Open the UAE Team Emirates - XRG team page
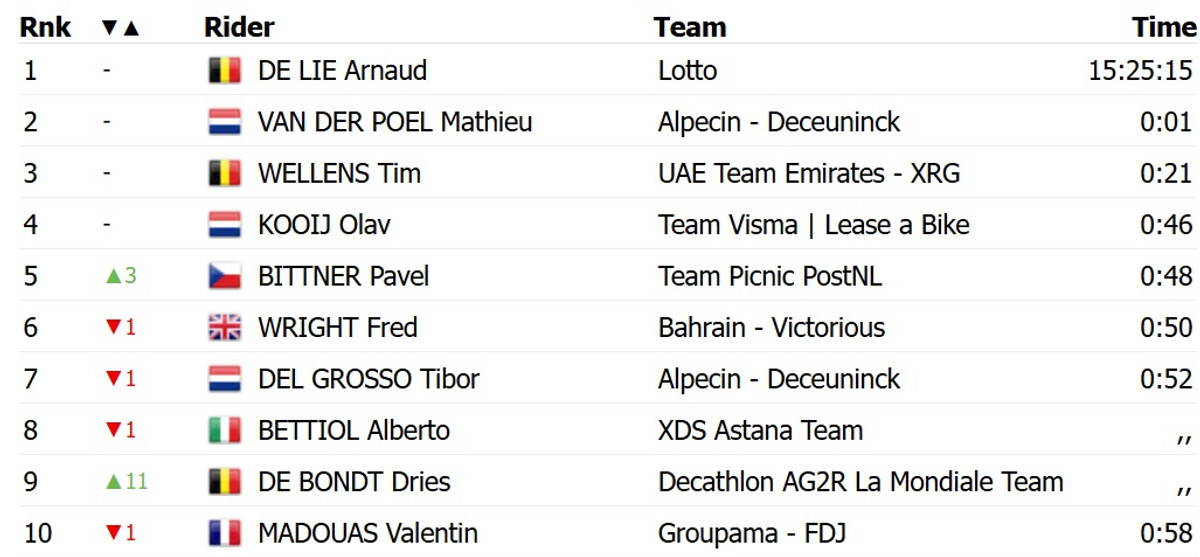Screen dimensions: 1200x557 click(x=808, y=173)
